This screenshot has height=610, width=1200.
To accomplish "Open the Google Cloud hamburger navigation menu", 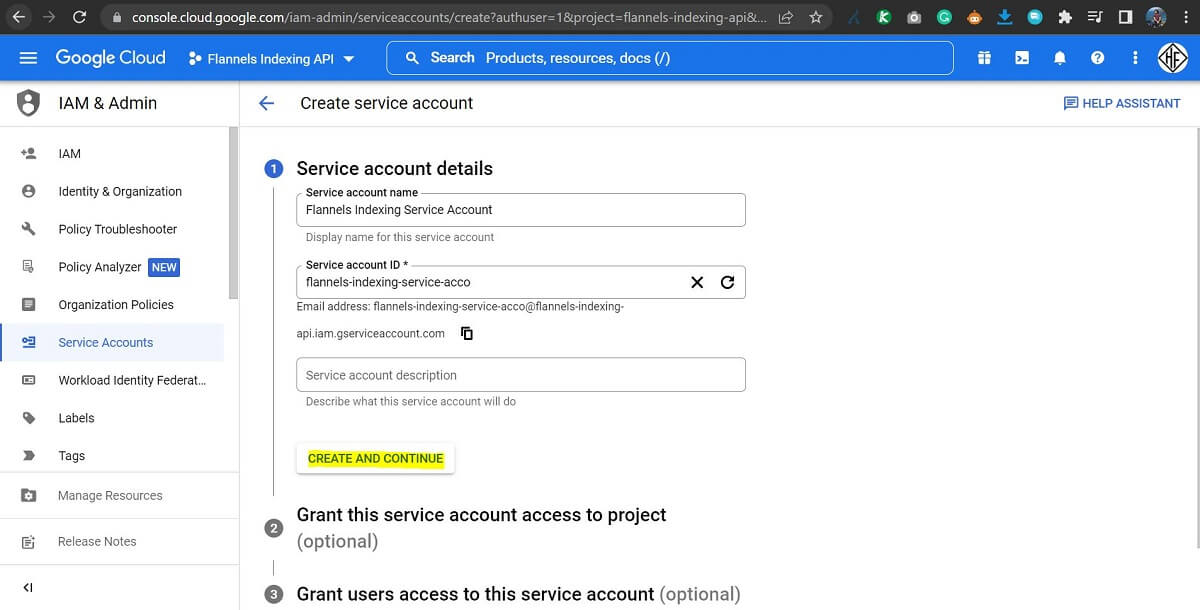I will (28, 58).
